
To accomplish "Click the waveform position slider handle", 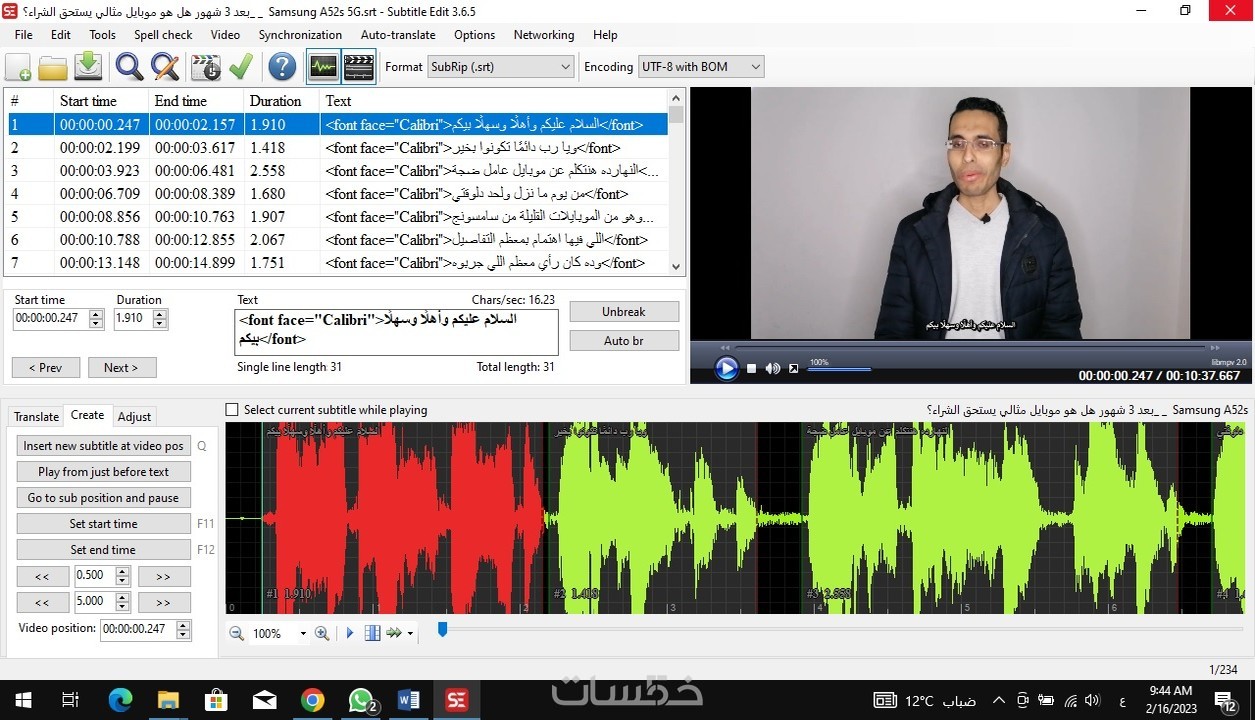I will [442, 629].
